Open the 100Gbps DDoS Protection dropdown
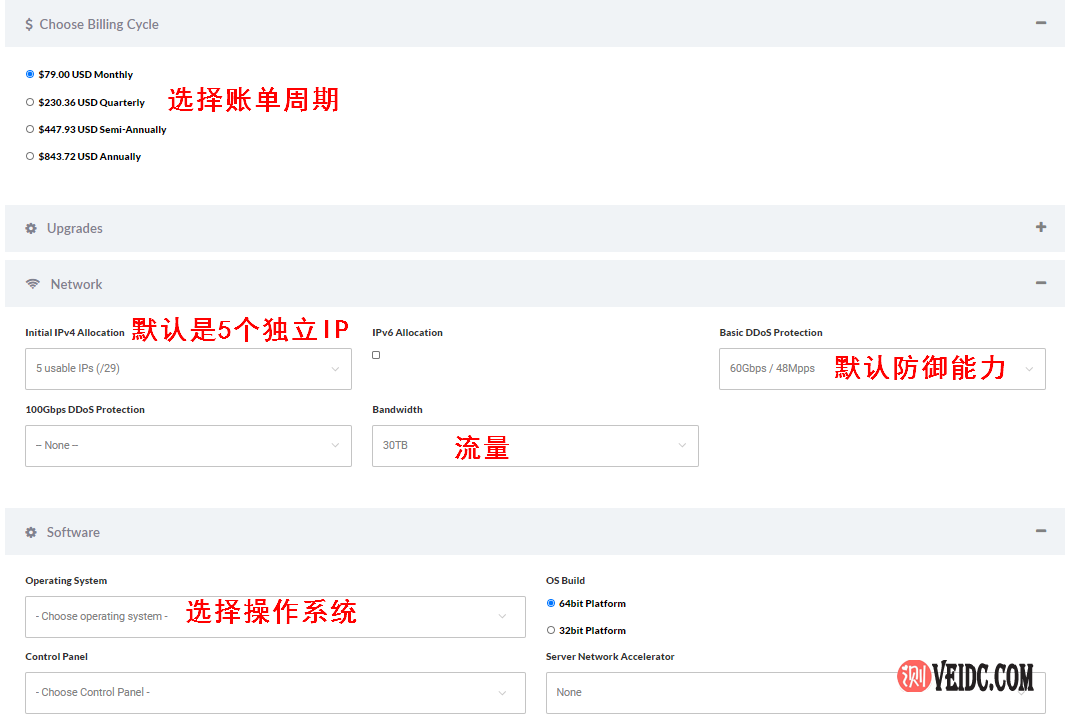The width and height of the screenshot is (1065, 722). click(188, 446)
